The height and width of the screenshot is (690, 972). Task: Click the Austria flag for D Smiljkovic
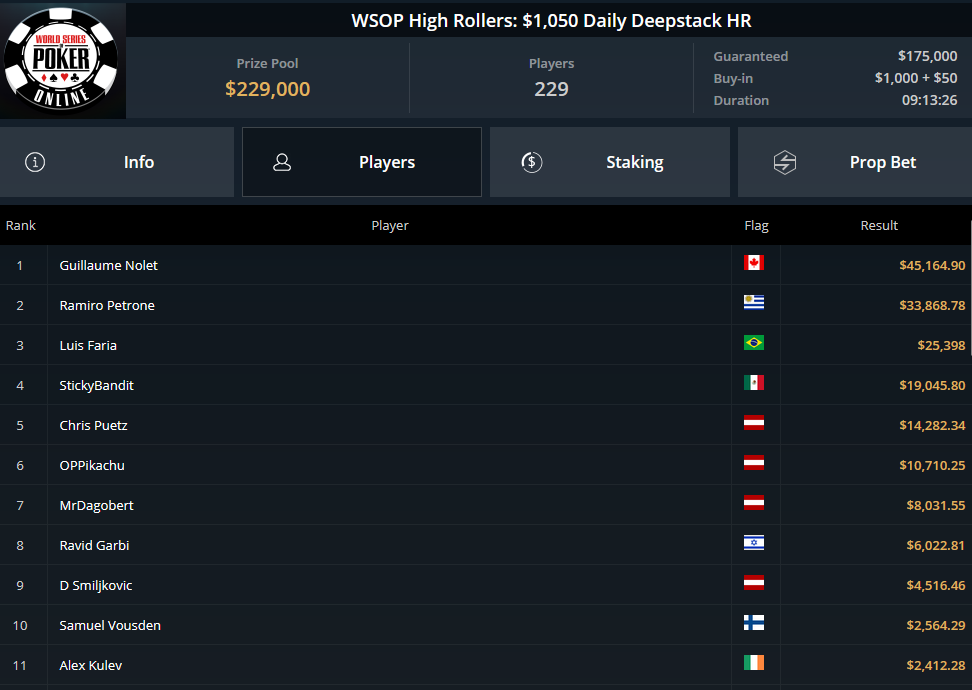[x=754, y=583]
